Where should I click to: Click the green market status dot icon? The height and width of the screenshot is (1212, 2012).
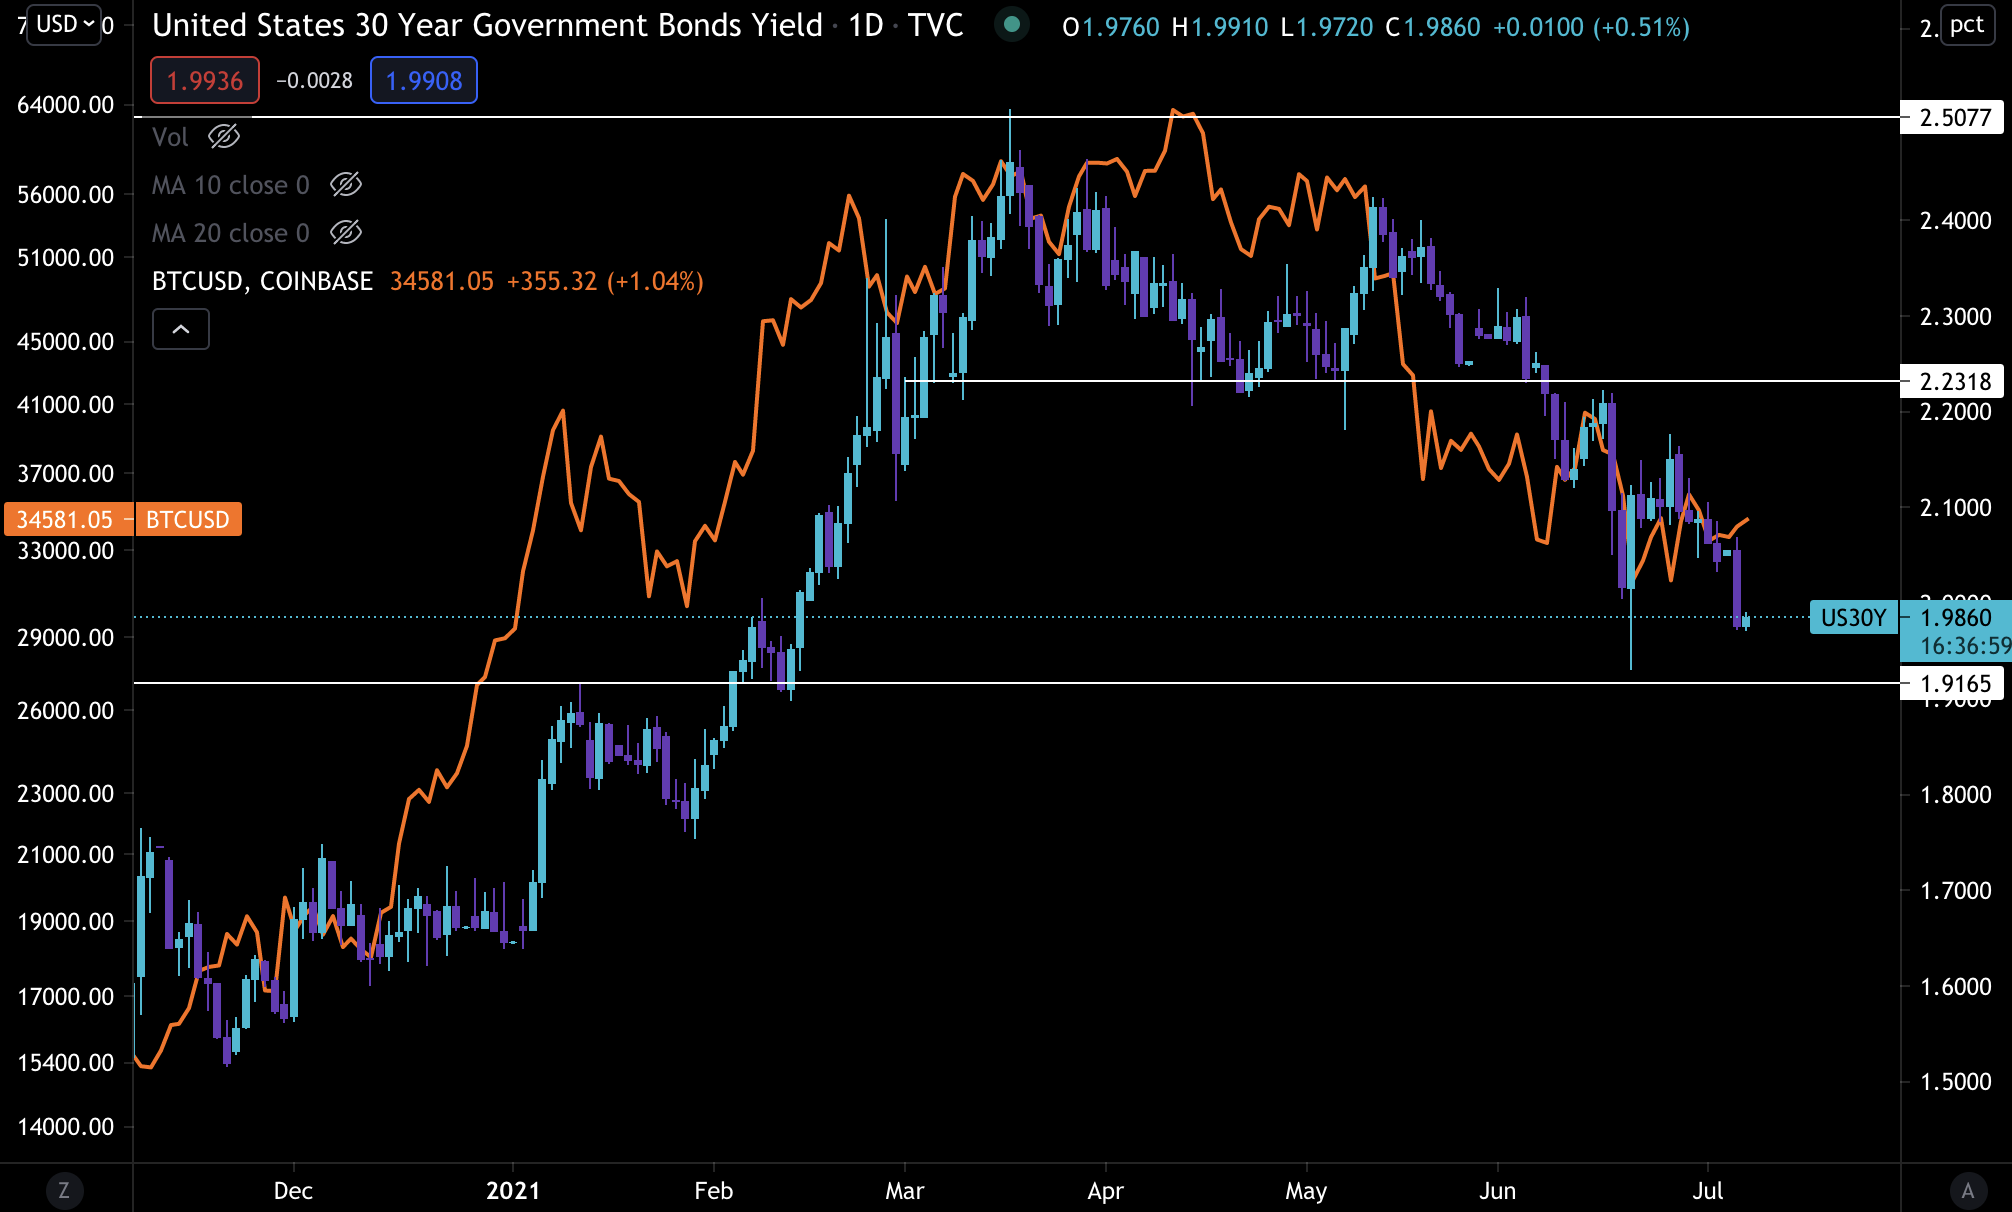tap(1012, 25)
